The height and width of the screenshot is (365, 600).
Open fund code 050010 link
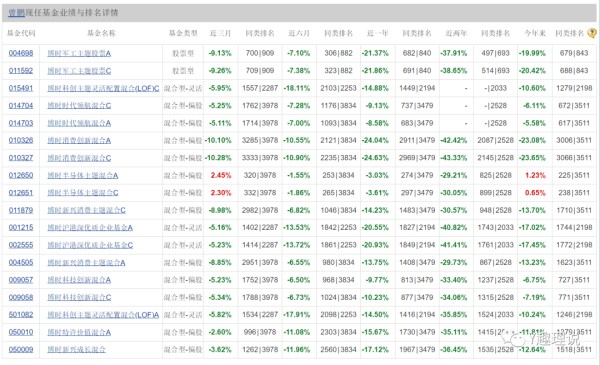pyautogui.click(x=21, y=332)
